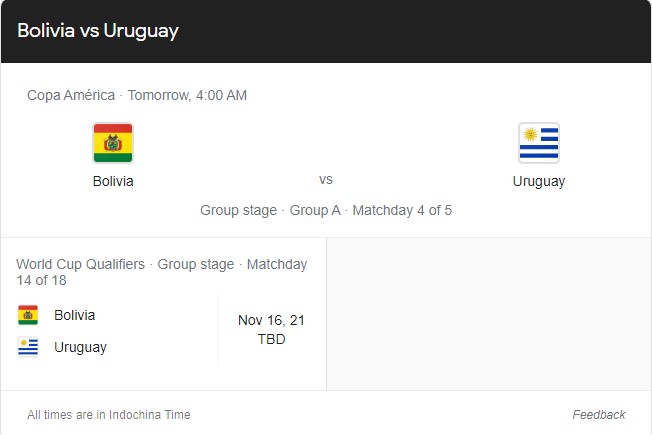Click All times are in Indochina Time note
Screen dimensions: 652x435
tap(109, 415)
